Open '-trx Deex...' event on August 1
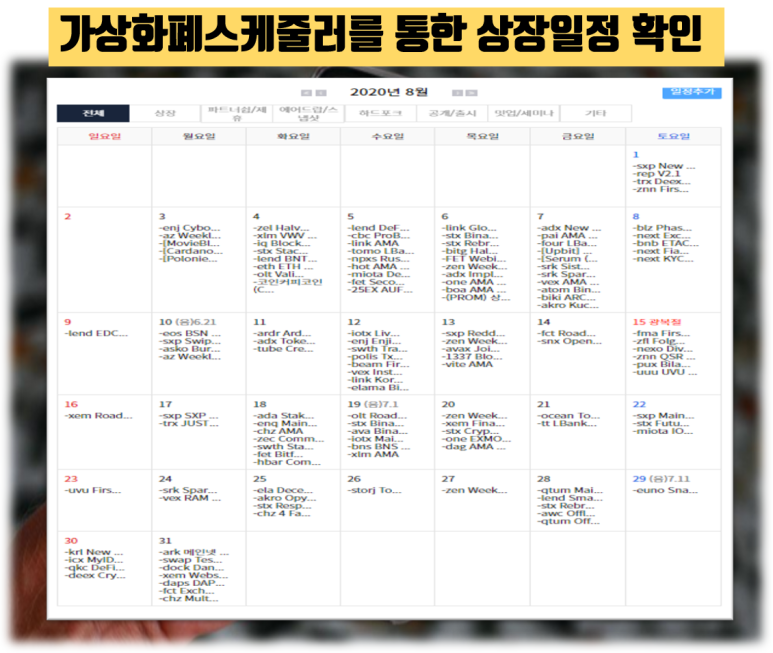 click(x=661, y=181)
